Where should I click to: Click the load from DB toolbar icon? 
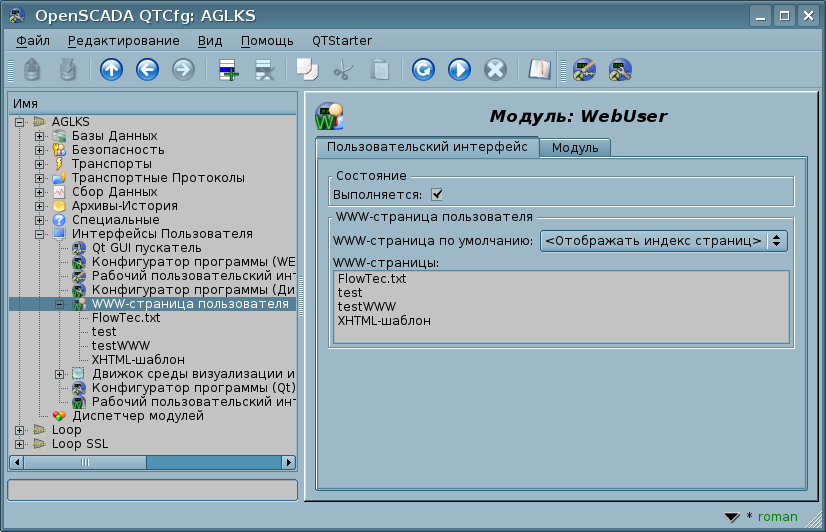[33, 70]
